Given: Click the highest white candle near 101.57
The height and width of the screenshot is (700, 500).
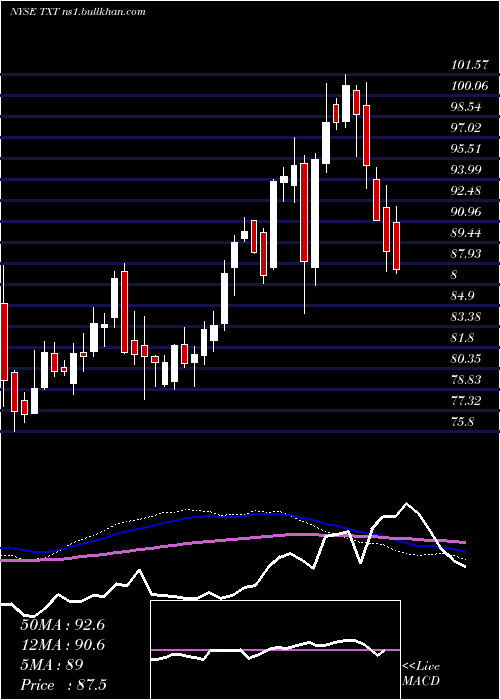Looking at the screenshot, I should click(346, 103).
